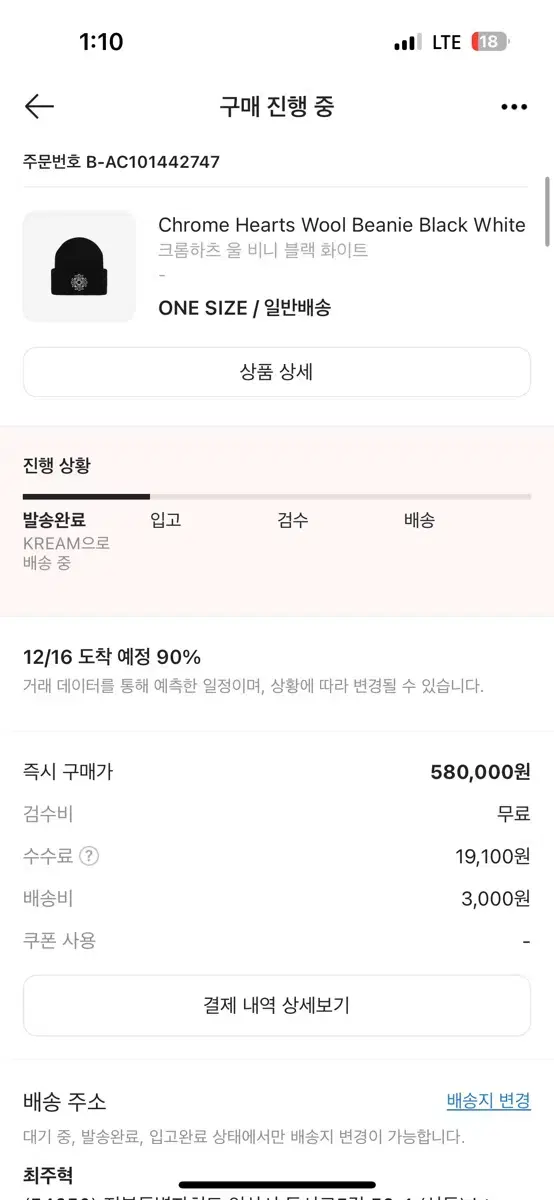Tap the 12/16 도착 예정 estimate text
This screenshot has width=554, height=1200.
pyautogui.click(x=112, y=657)
